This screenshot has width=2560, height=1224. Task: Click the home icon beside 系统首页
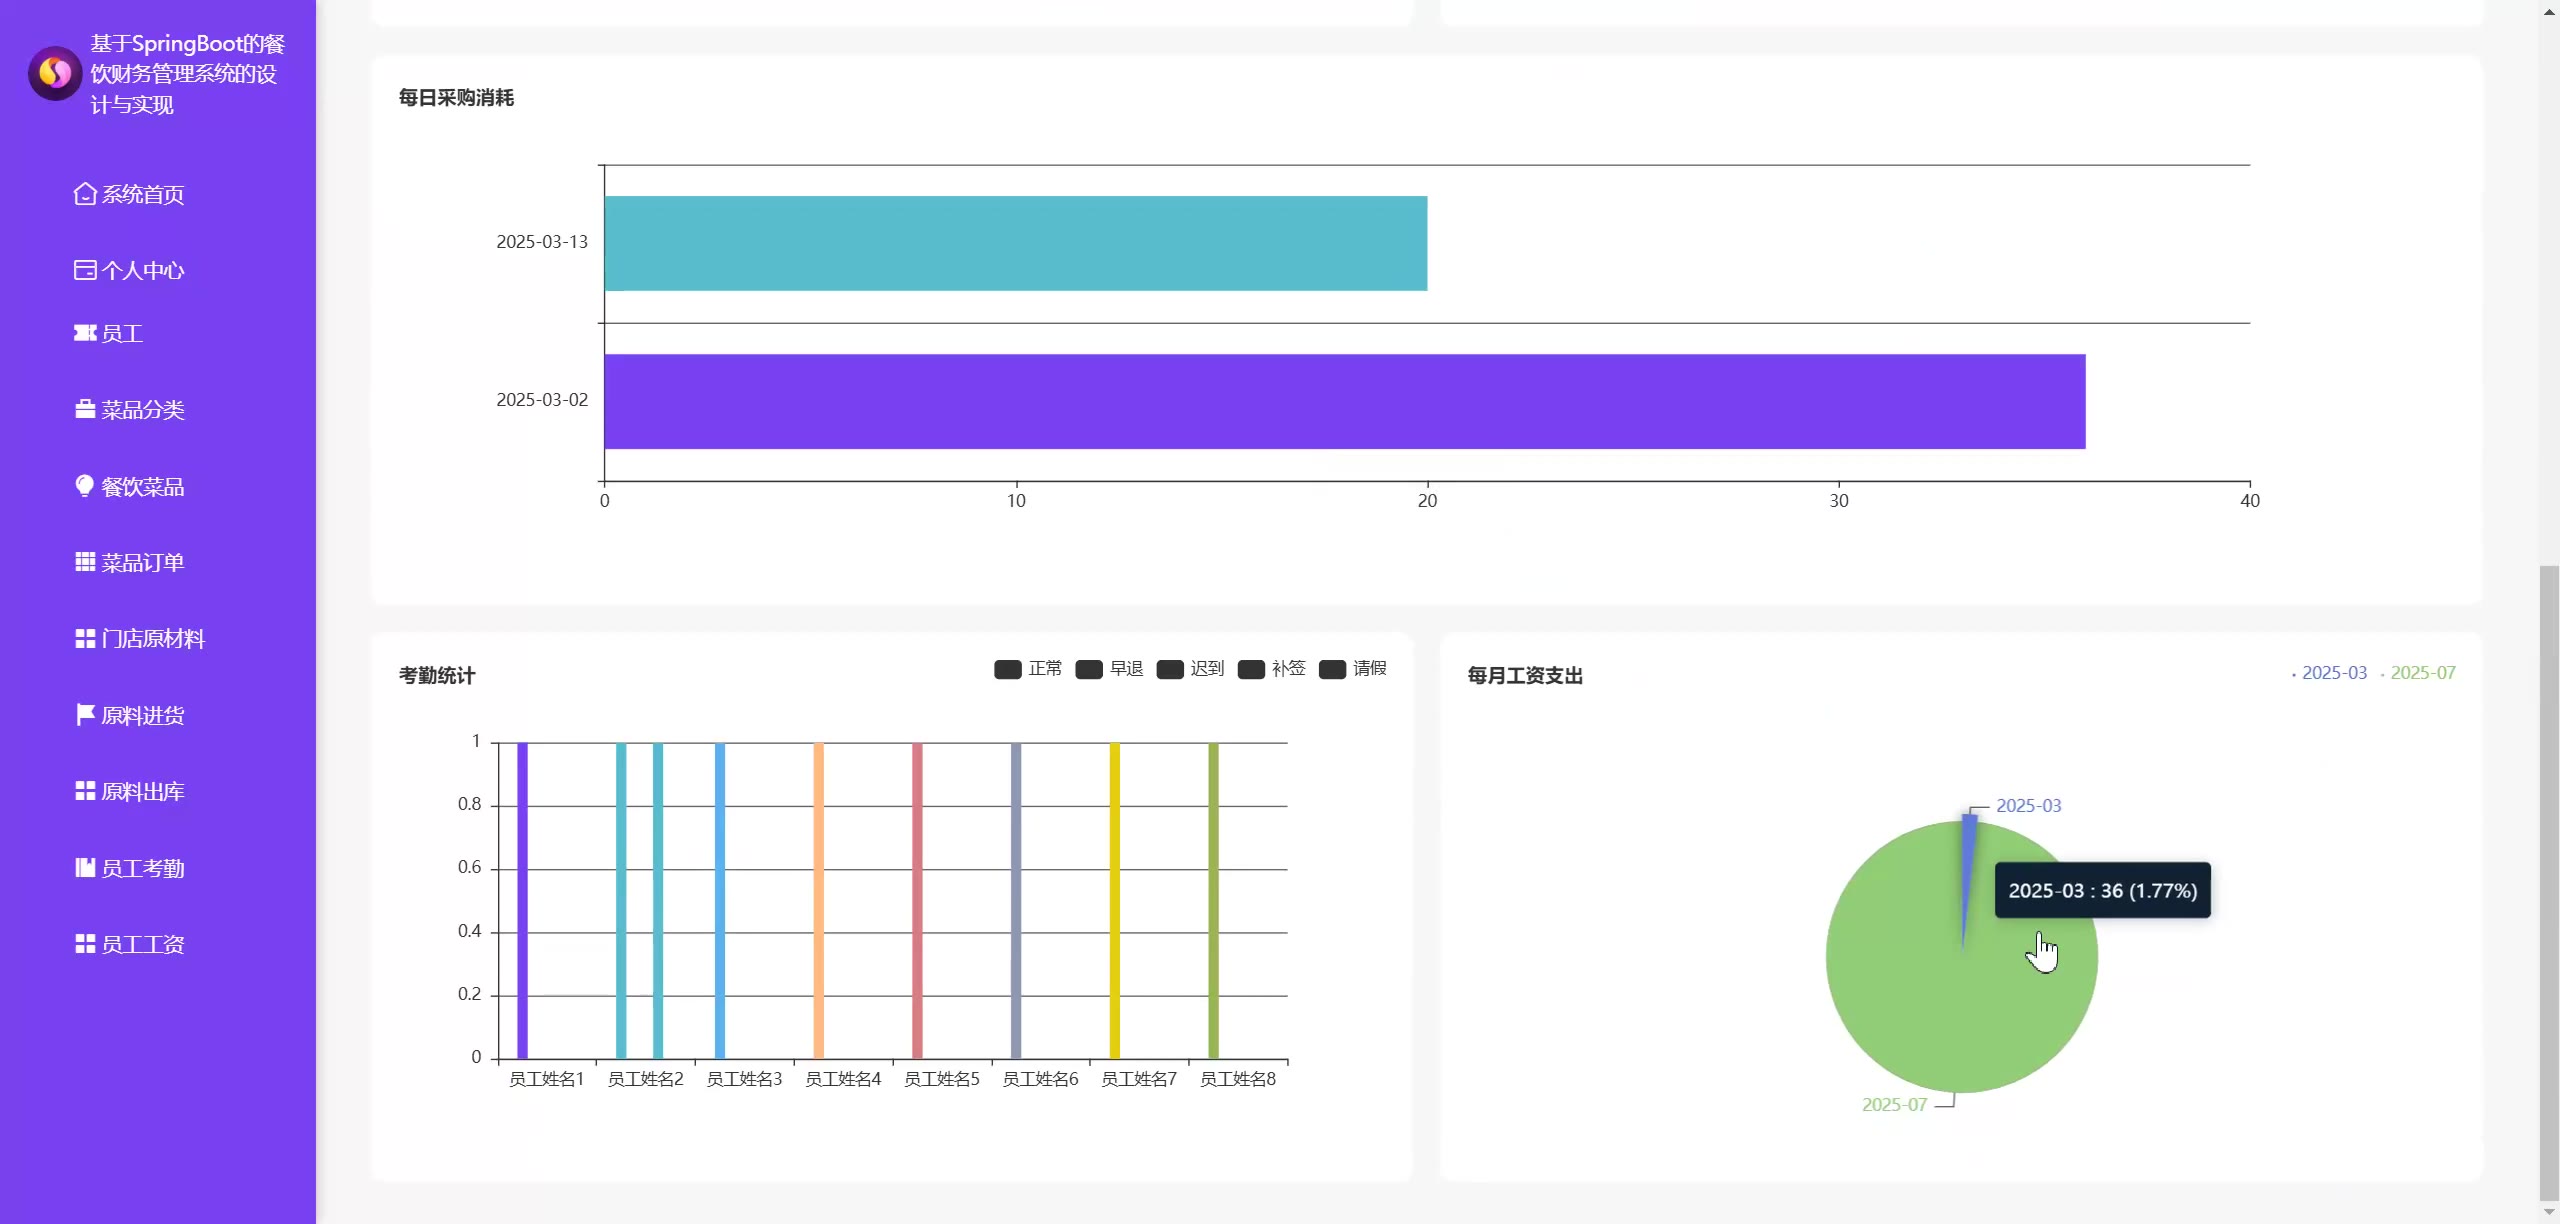pos(85,194)
